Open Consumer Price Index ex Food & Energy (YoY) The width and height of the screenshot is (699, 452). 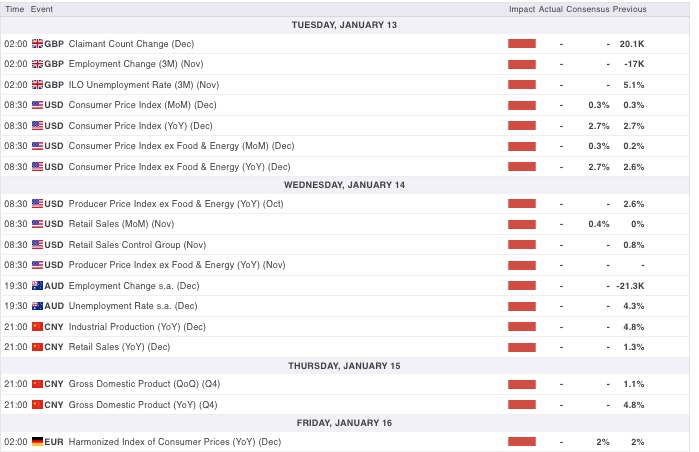pyautogui.click(x=180, y=167)
